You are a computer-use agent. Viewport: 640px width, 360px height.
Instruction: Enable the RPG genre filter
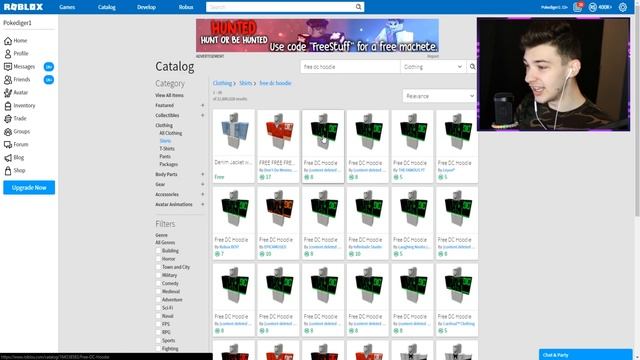tap(158, 332)
